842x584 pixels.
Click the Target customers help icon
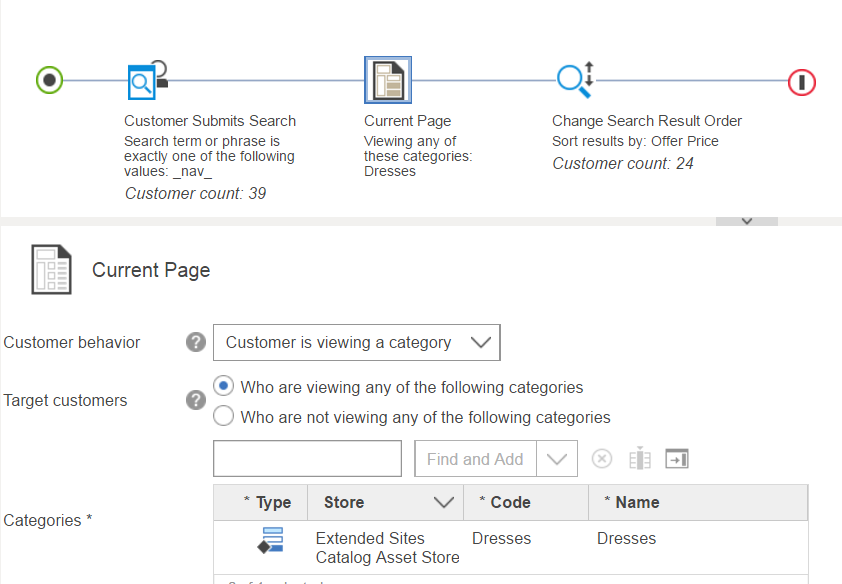pyautogui.click(x=196, y=400)
